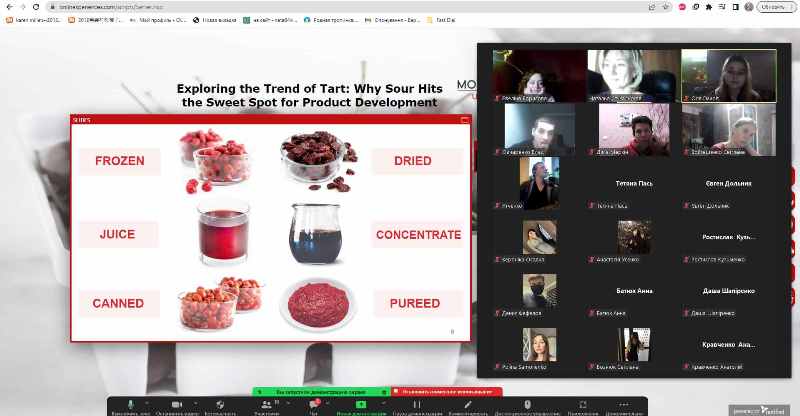
Task: Select the Тетяна Пась participant tile
Action: coord(634,183)
